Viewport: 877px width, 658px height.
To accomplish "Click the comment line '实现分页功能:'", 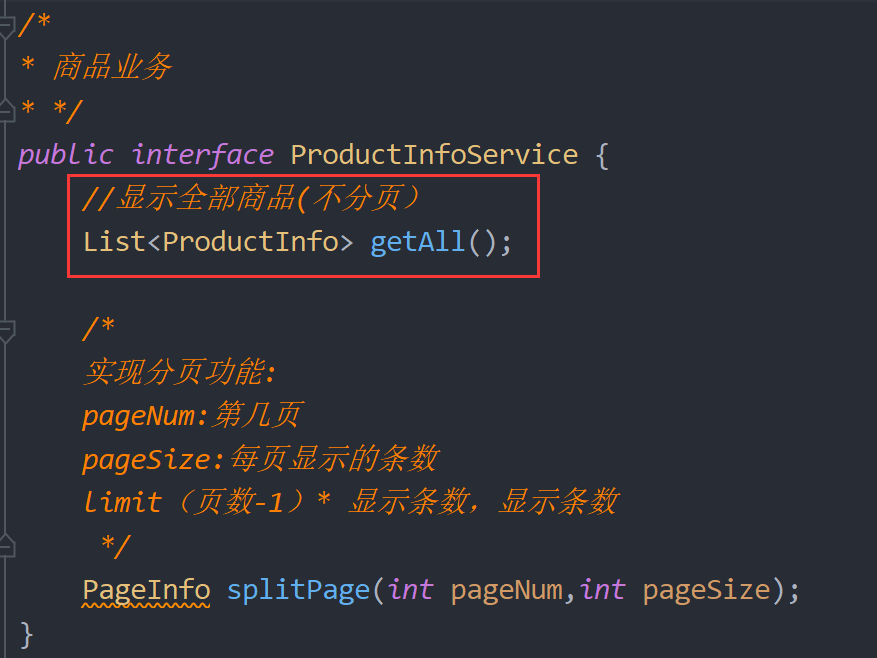I will tap(180, 372).
